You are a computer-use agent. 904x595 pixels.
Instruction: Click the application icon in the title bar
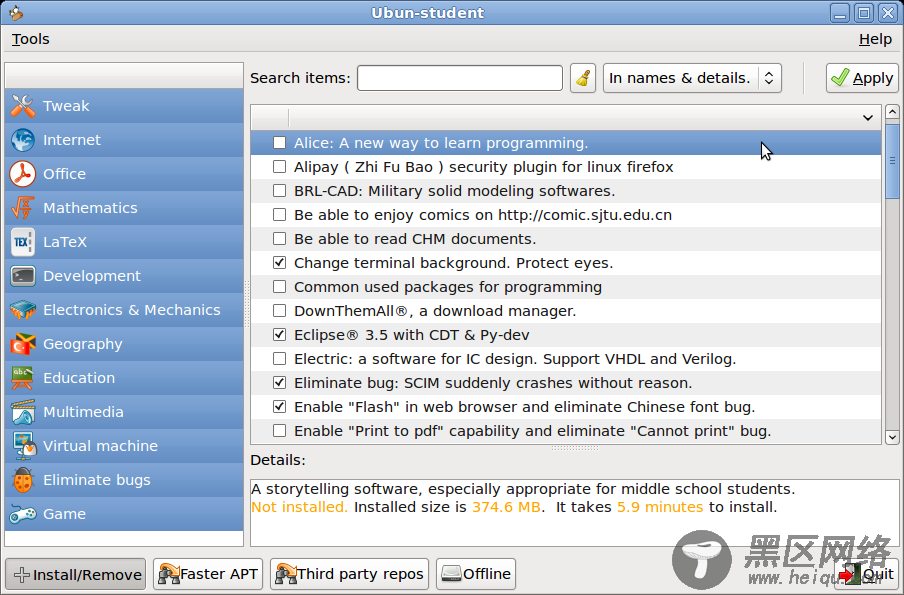click(16, 13)
